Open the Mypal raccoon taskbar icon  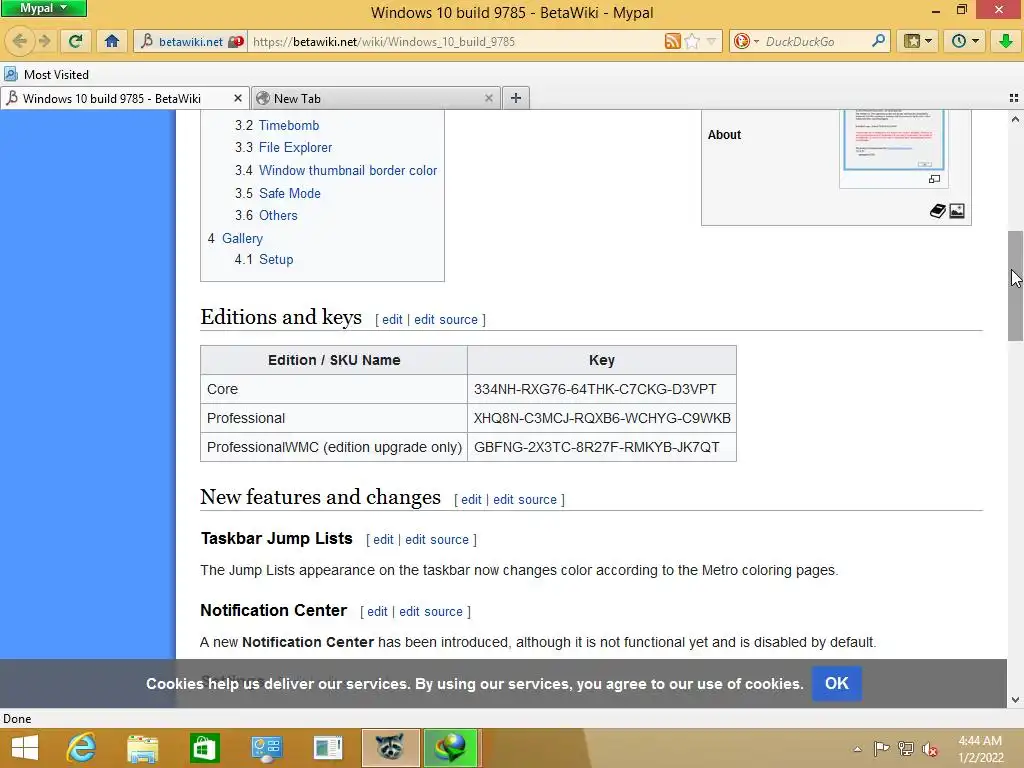390,748
